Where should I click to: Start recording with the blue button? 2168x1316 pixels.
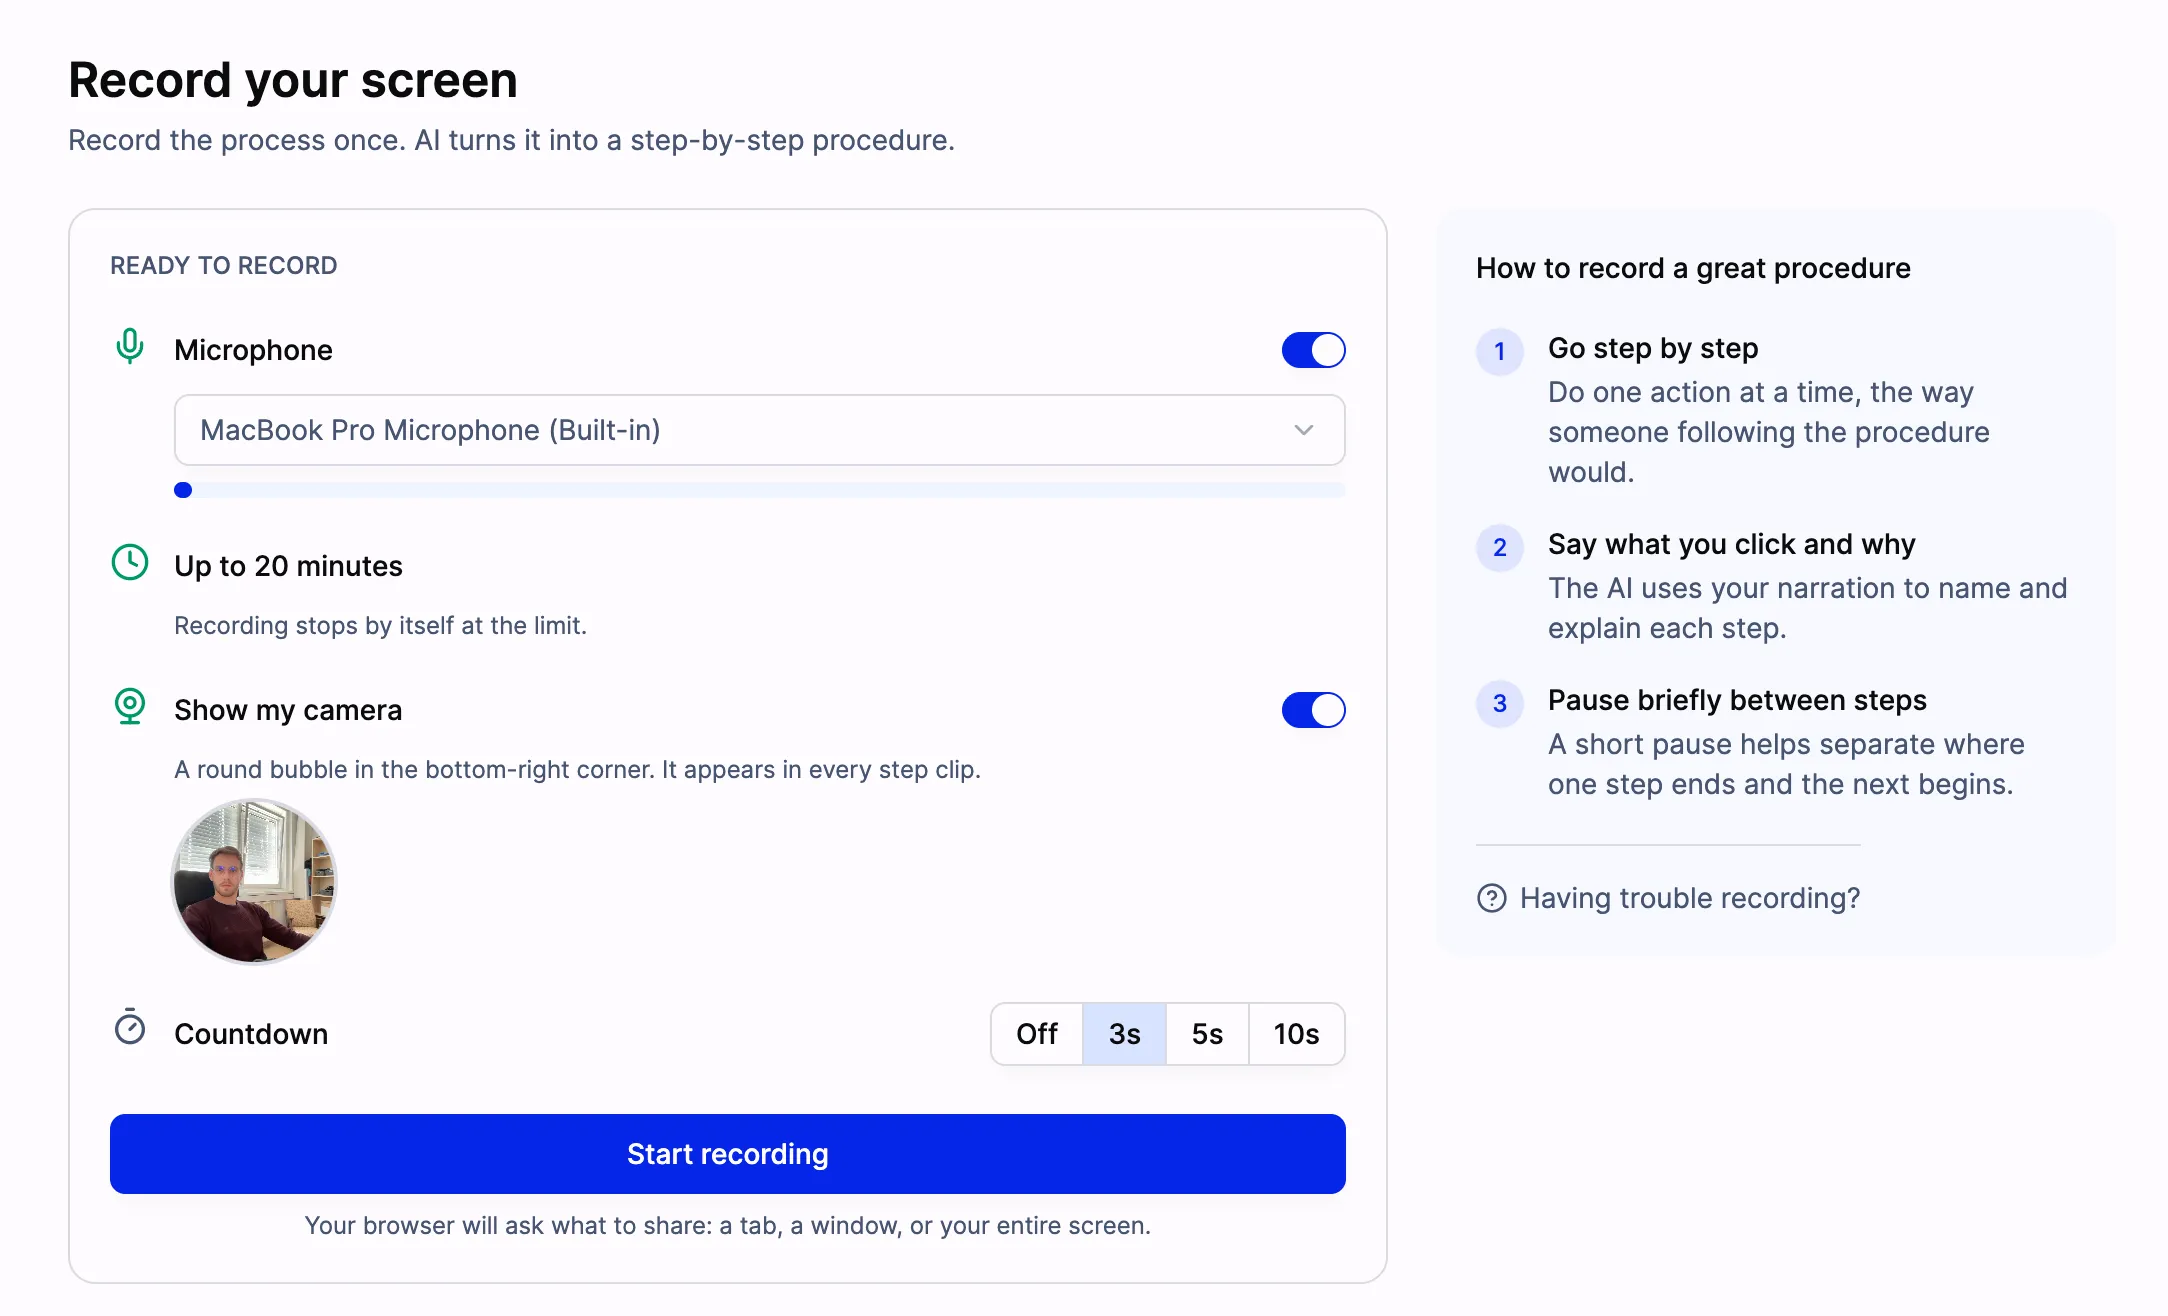pyautogui.click(x=727, y=1154)
